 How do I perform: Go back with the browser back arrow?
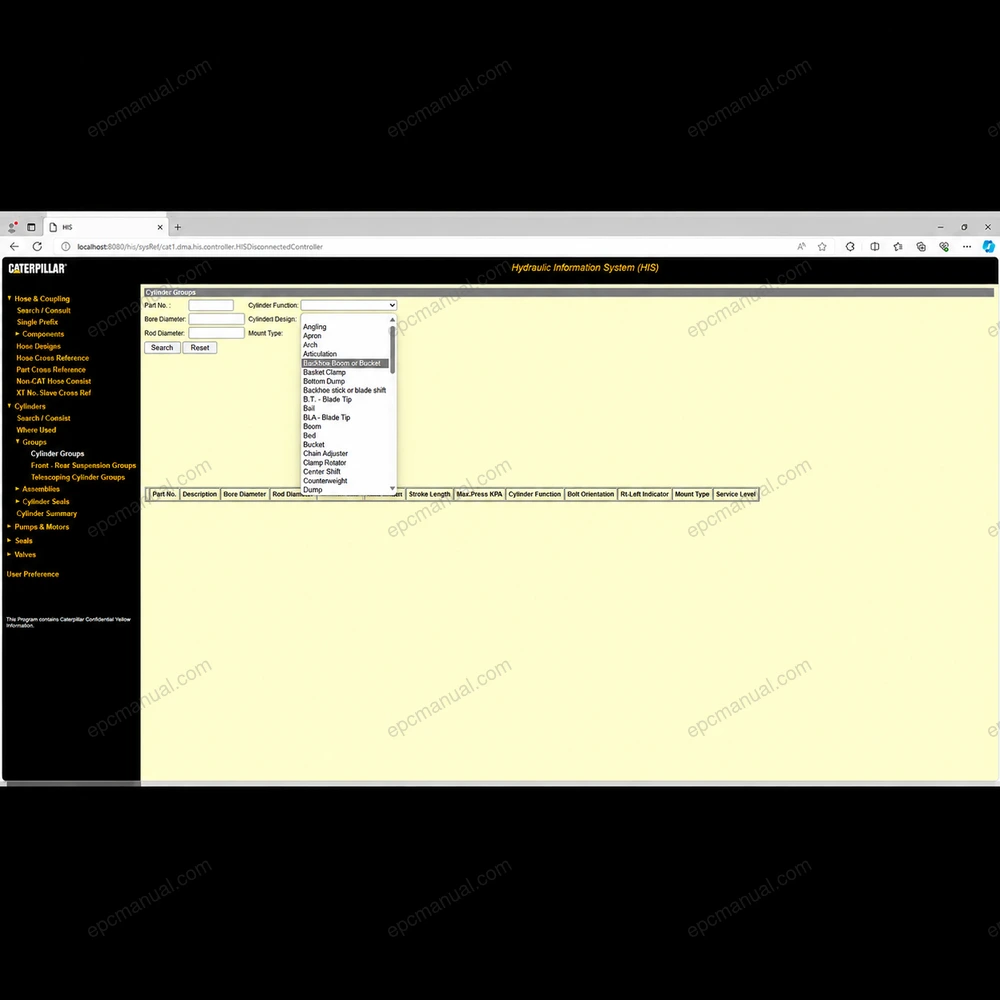[15, 247]
